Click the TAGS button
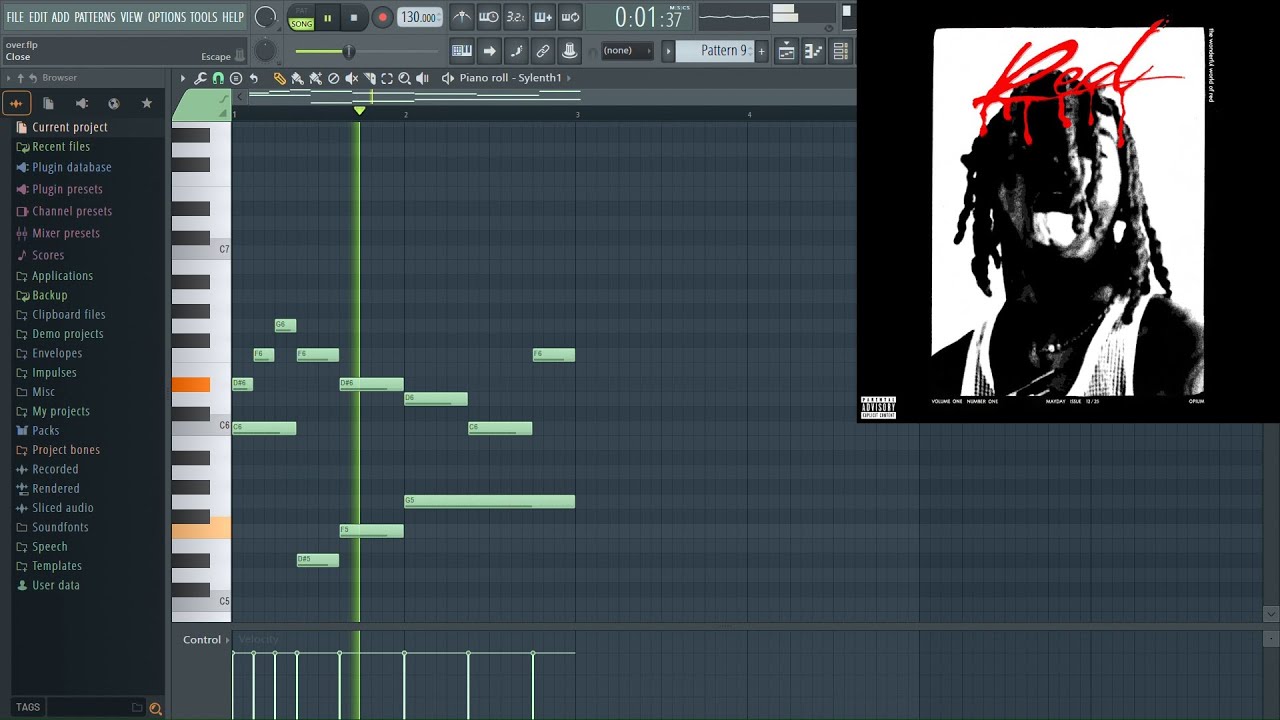The image size is (1280, 720). point(28,707)
